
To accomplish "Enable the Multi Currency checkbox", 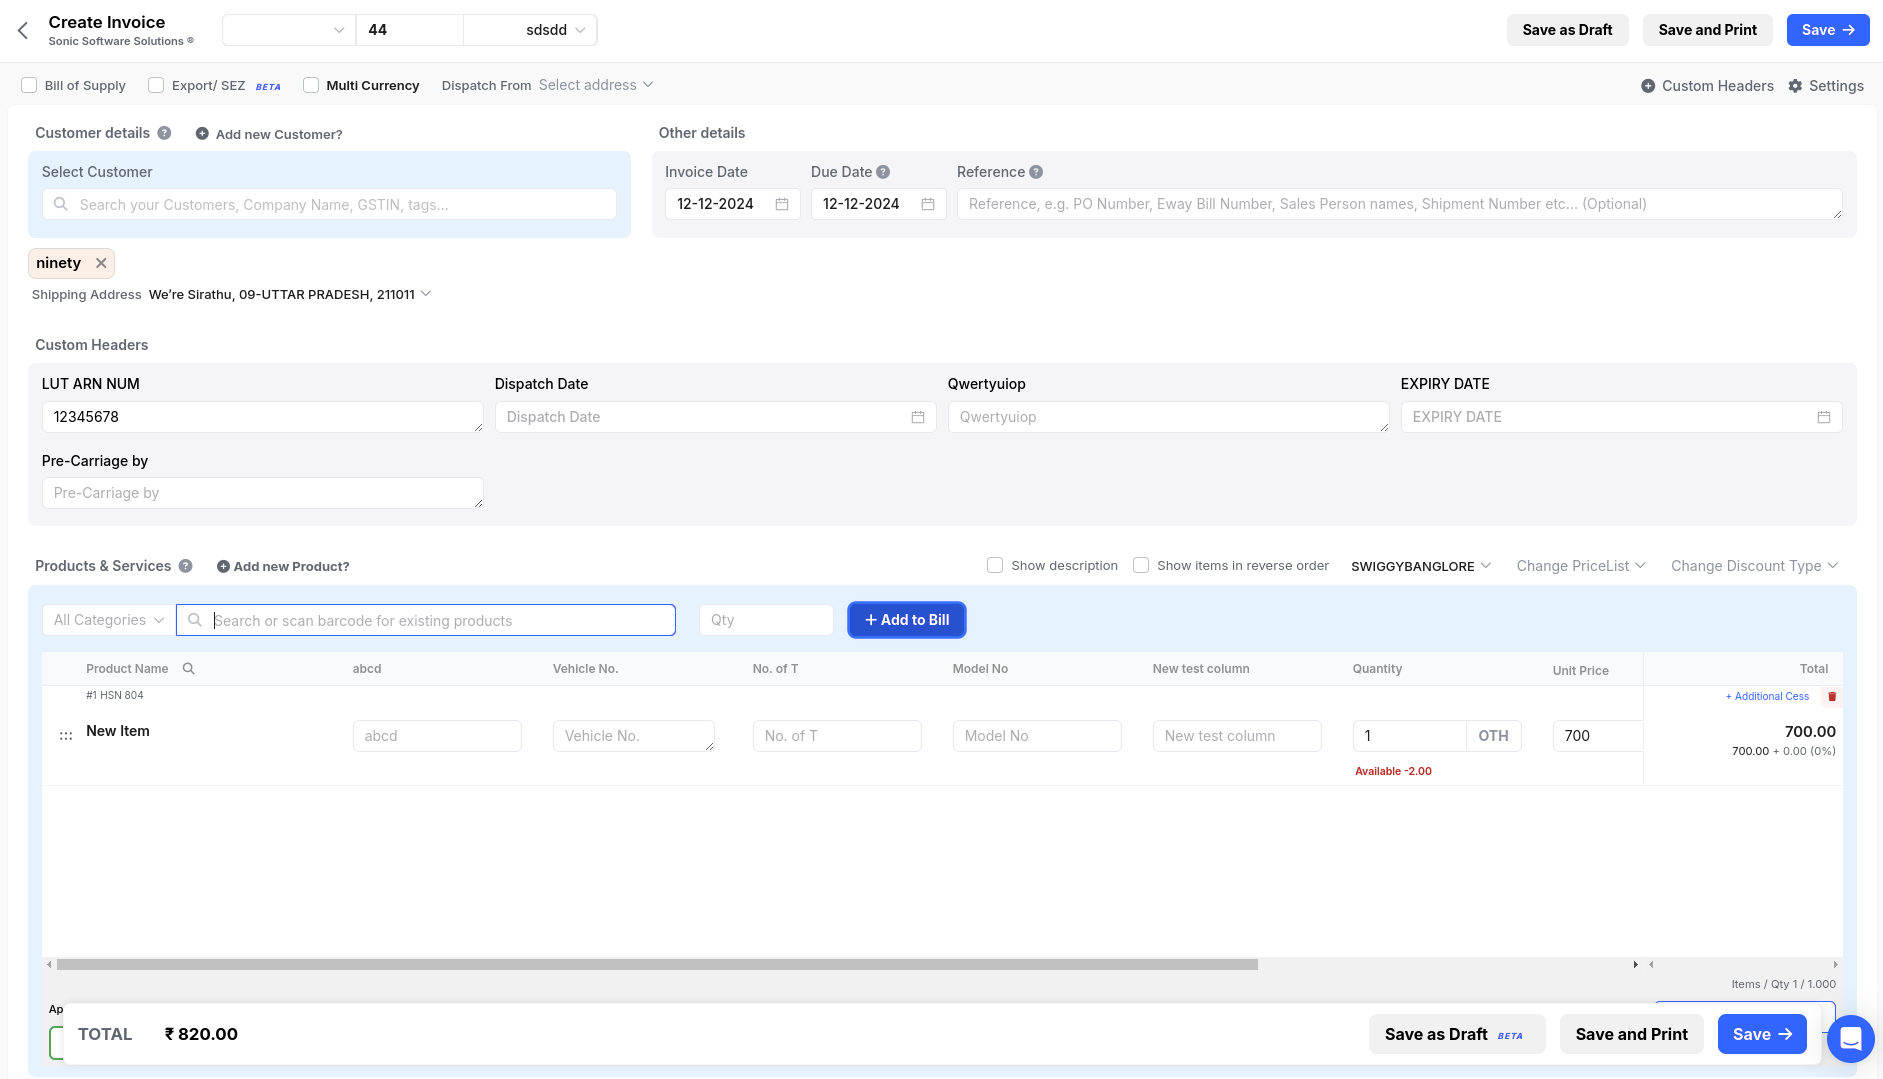I will [x=311, y=85].
